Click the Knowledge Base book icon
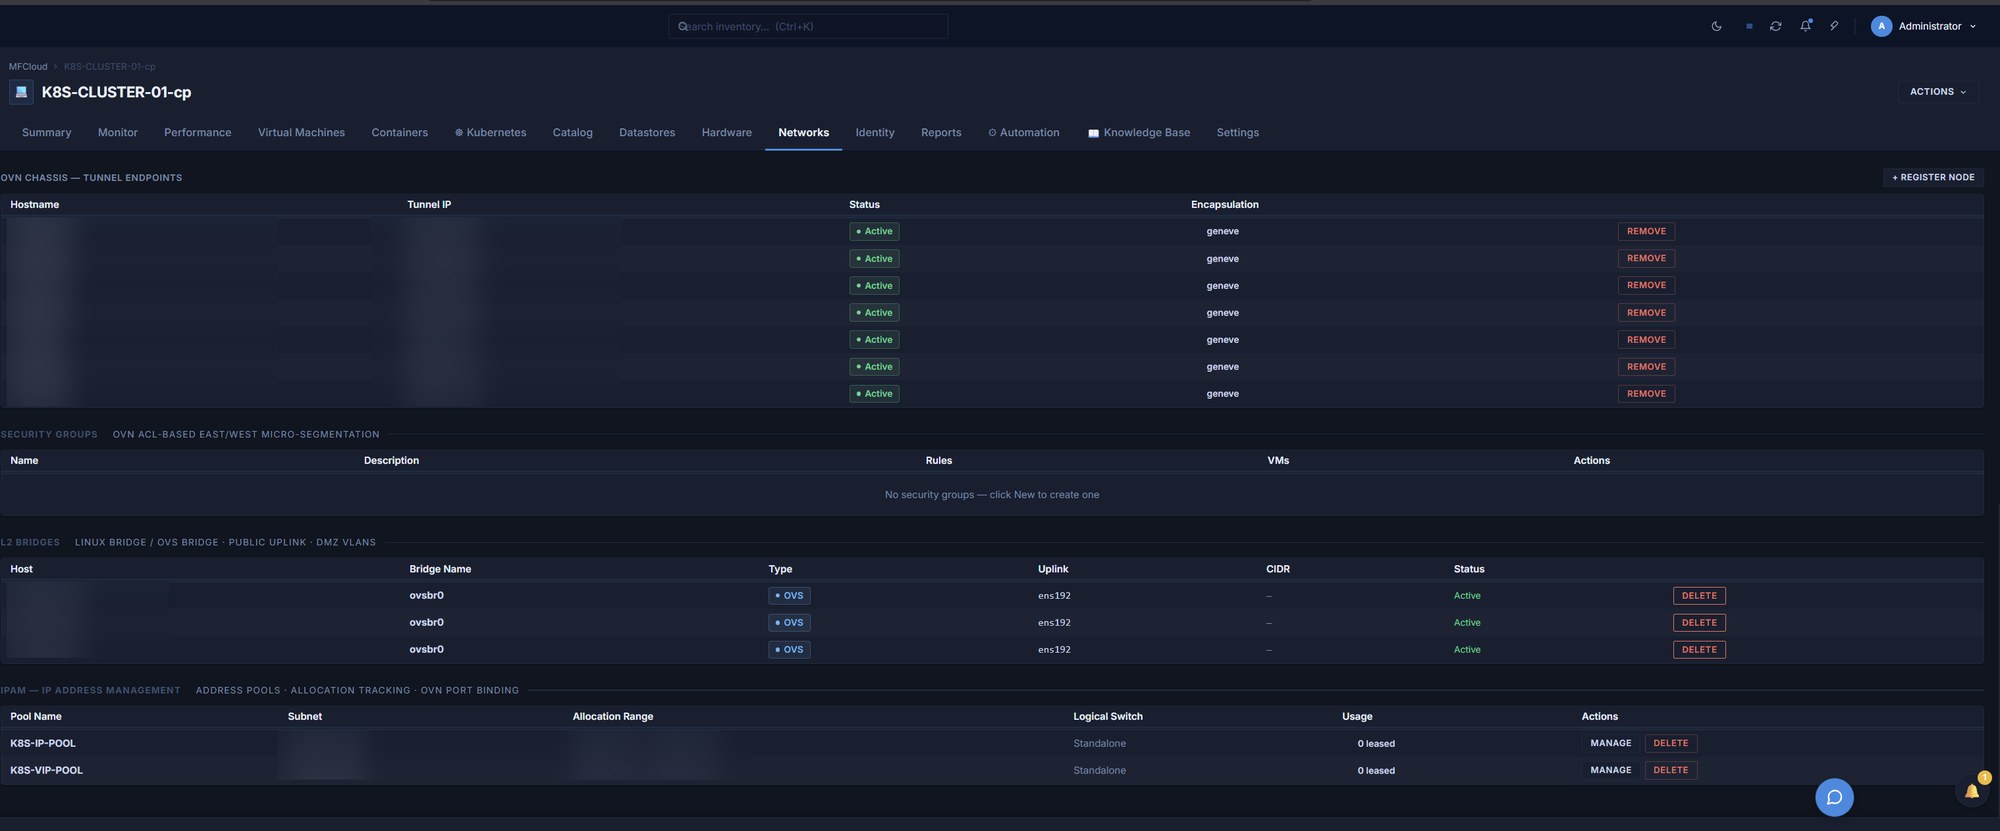Screen dimensions: 2000x831 coord(1093,133)
